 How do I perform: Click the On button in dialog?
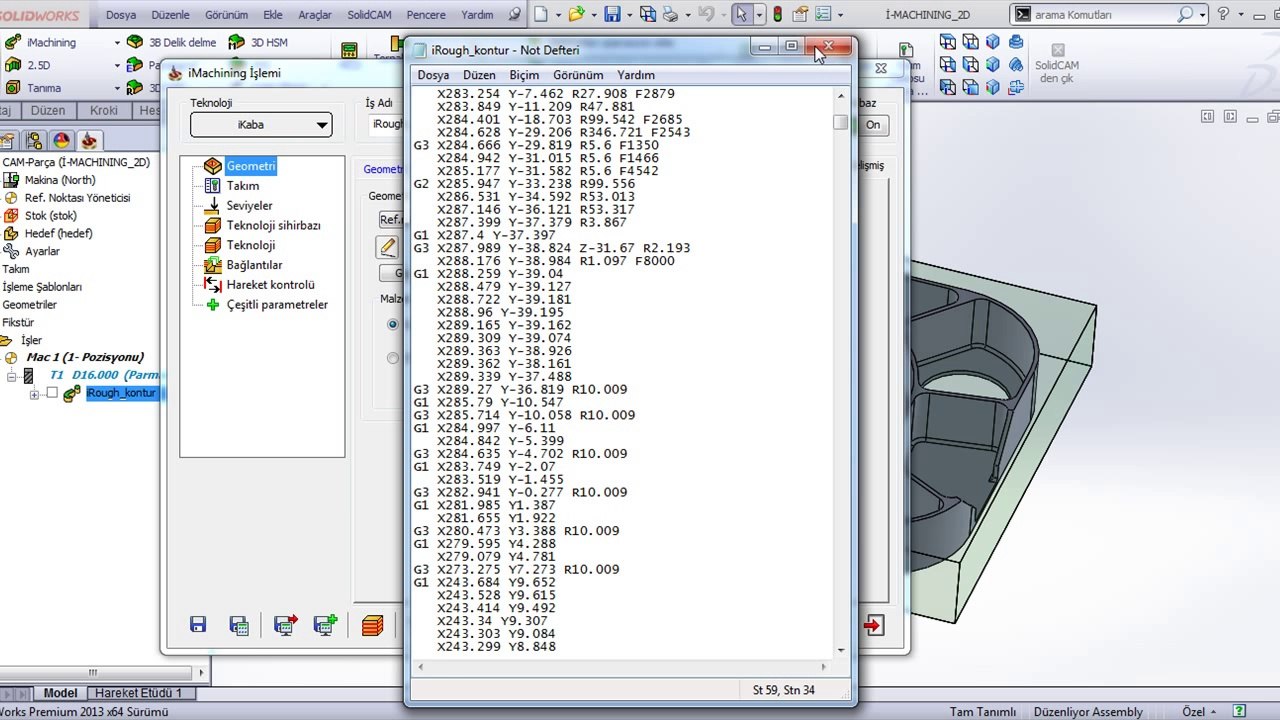(873, 125)
